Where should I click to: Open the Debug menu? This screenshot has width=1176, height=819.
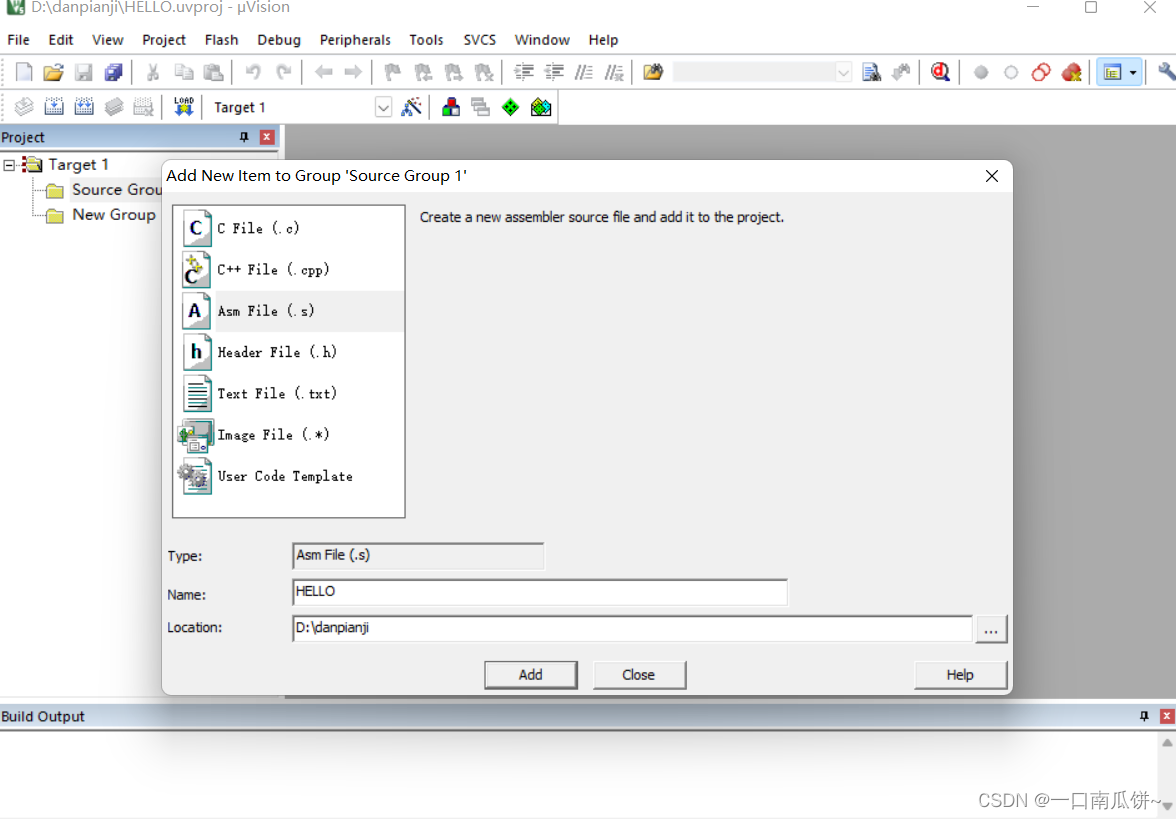[x=279, y=40]
